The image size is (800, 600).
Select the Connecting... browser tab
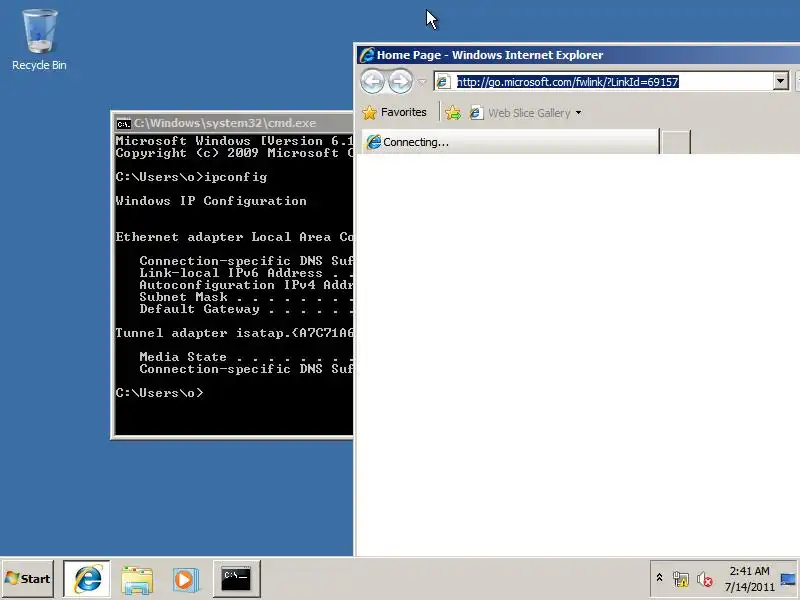click(510, 142)
